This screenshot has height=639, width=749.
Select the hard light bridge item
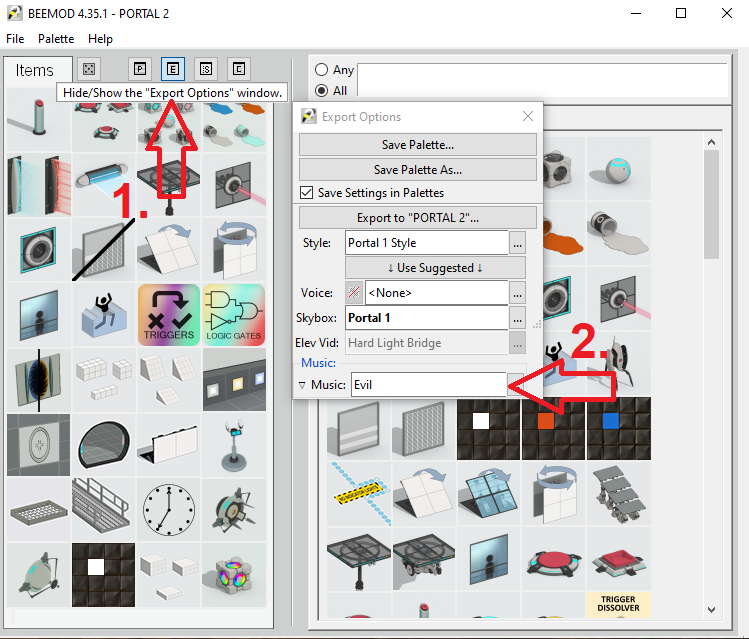click(x=104, y=184)
